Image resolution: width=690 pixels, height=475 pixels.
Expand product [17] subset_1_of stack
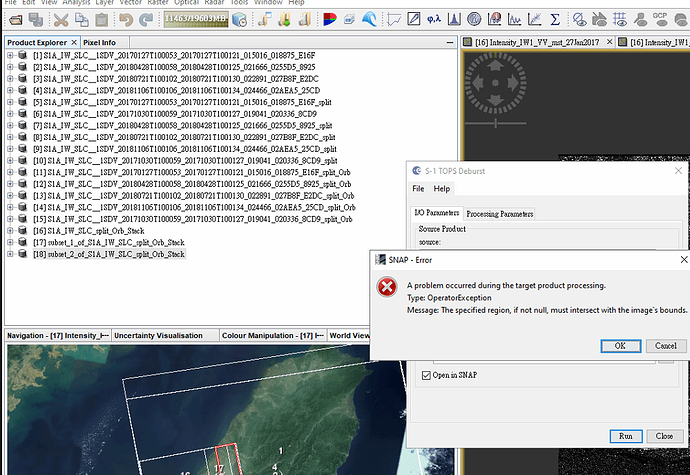10,242
